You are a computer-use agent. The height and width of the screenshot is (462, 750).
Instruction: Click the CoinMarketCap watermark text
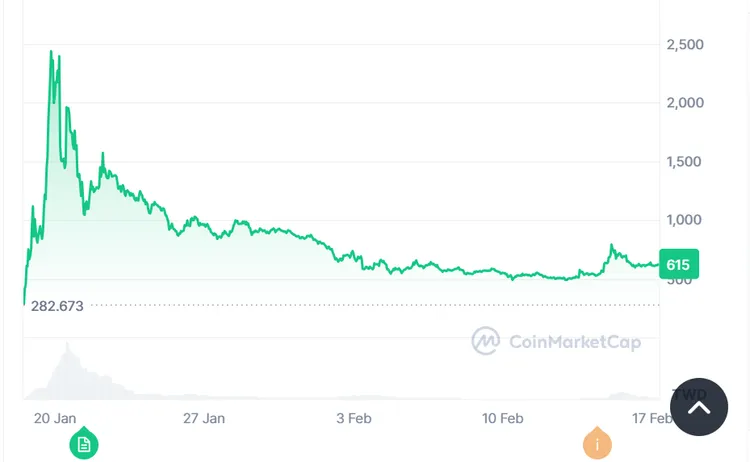pyautogui.click(x=574, y=342)
